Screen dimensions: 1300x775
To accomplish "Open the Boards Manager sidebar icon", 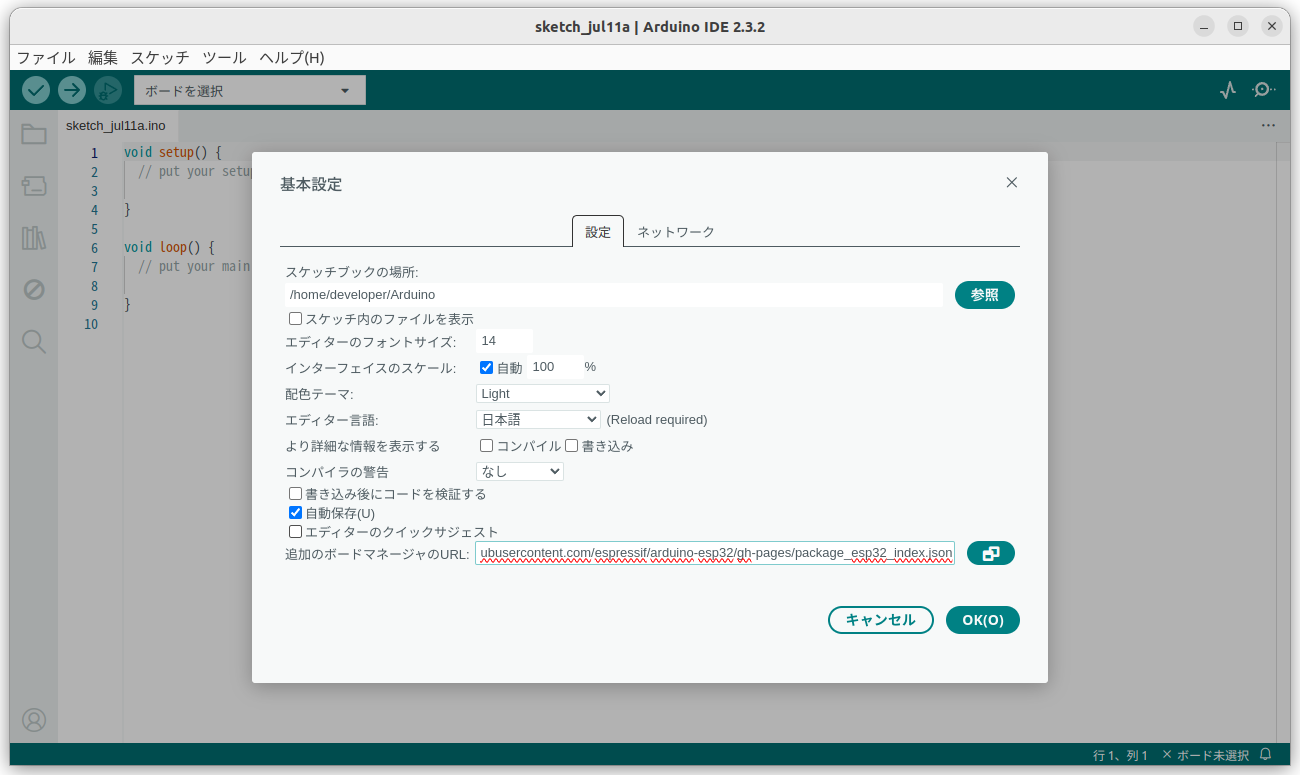I will 33,186.
